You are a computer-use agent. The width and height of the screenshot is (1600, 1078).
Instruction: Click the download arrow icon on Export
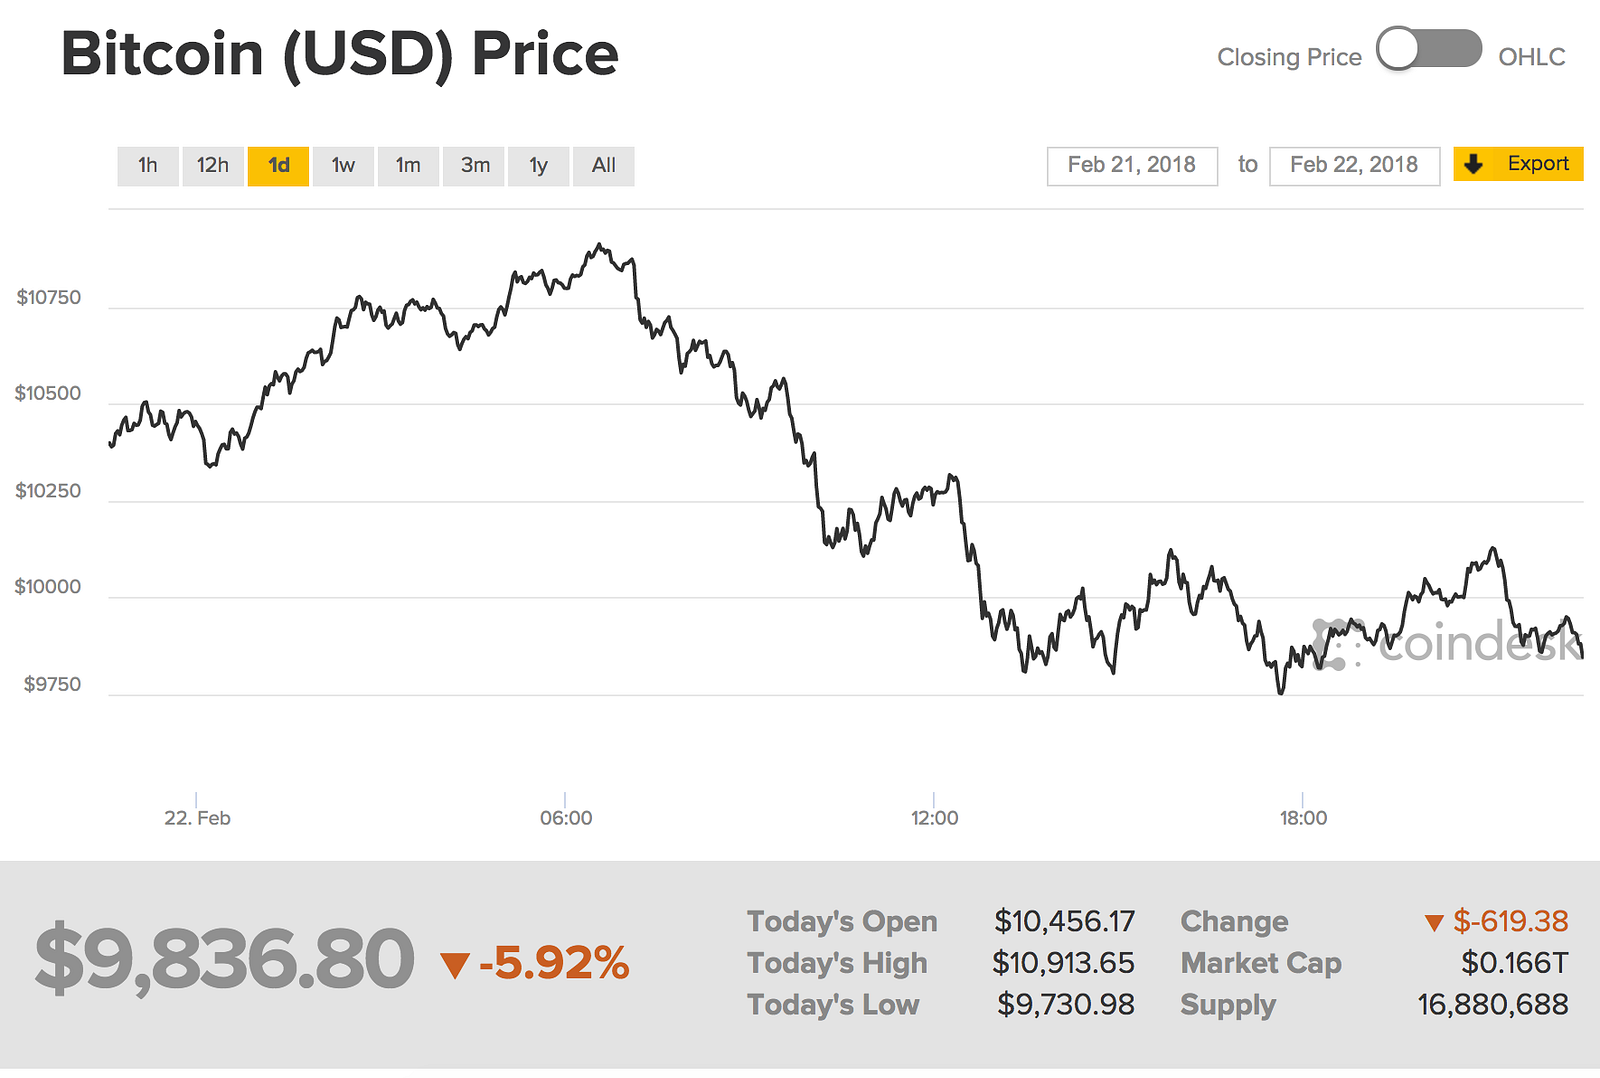[x=1474, y=164]
